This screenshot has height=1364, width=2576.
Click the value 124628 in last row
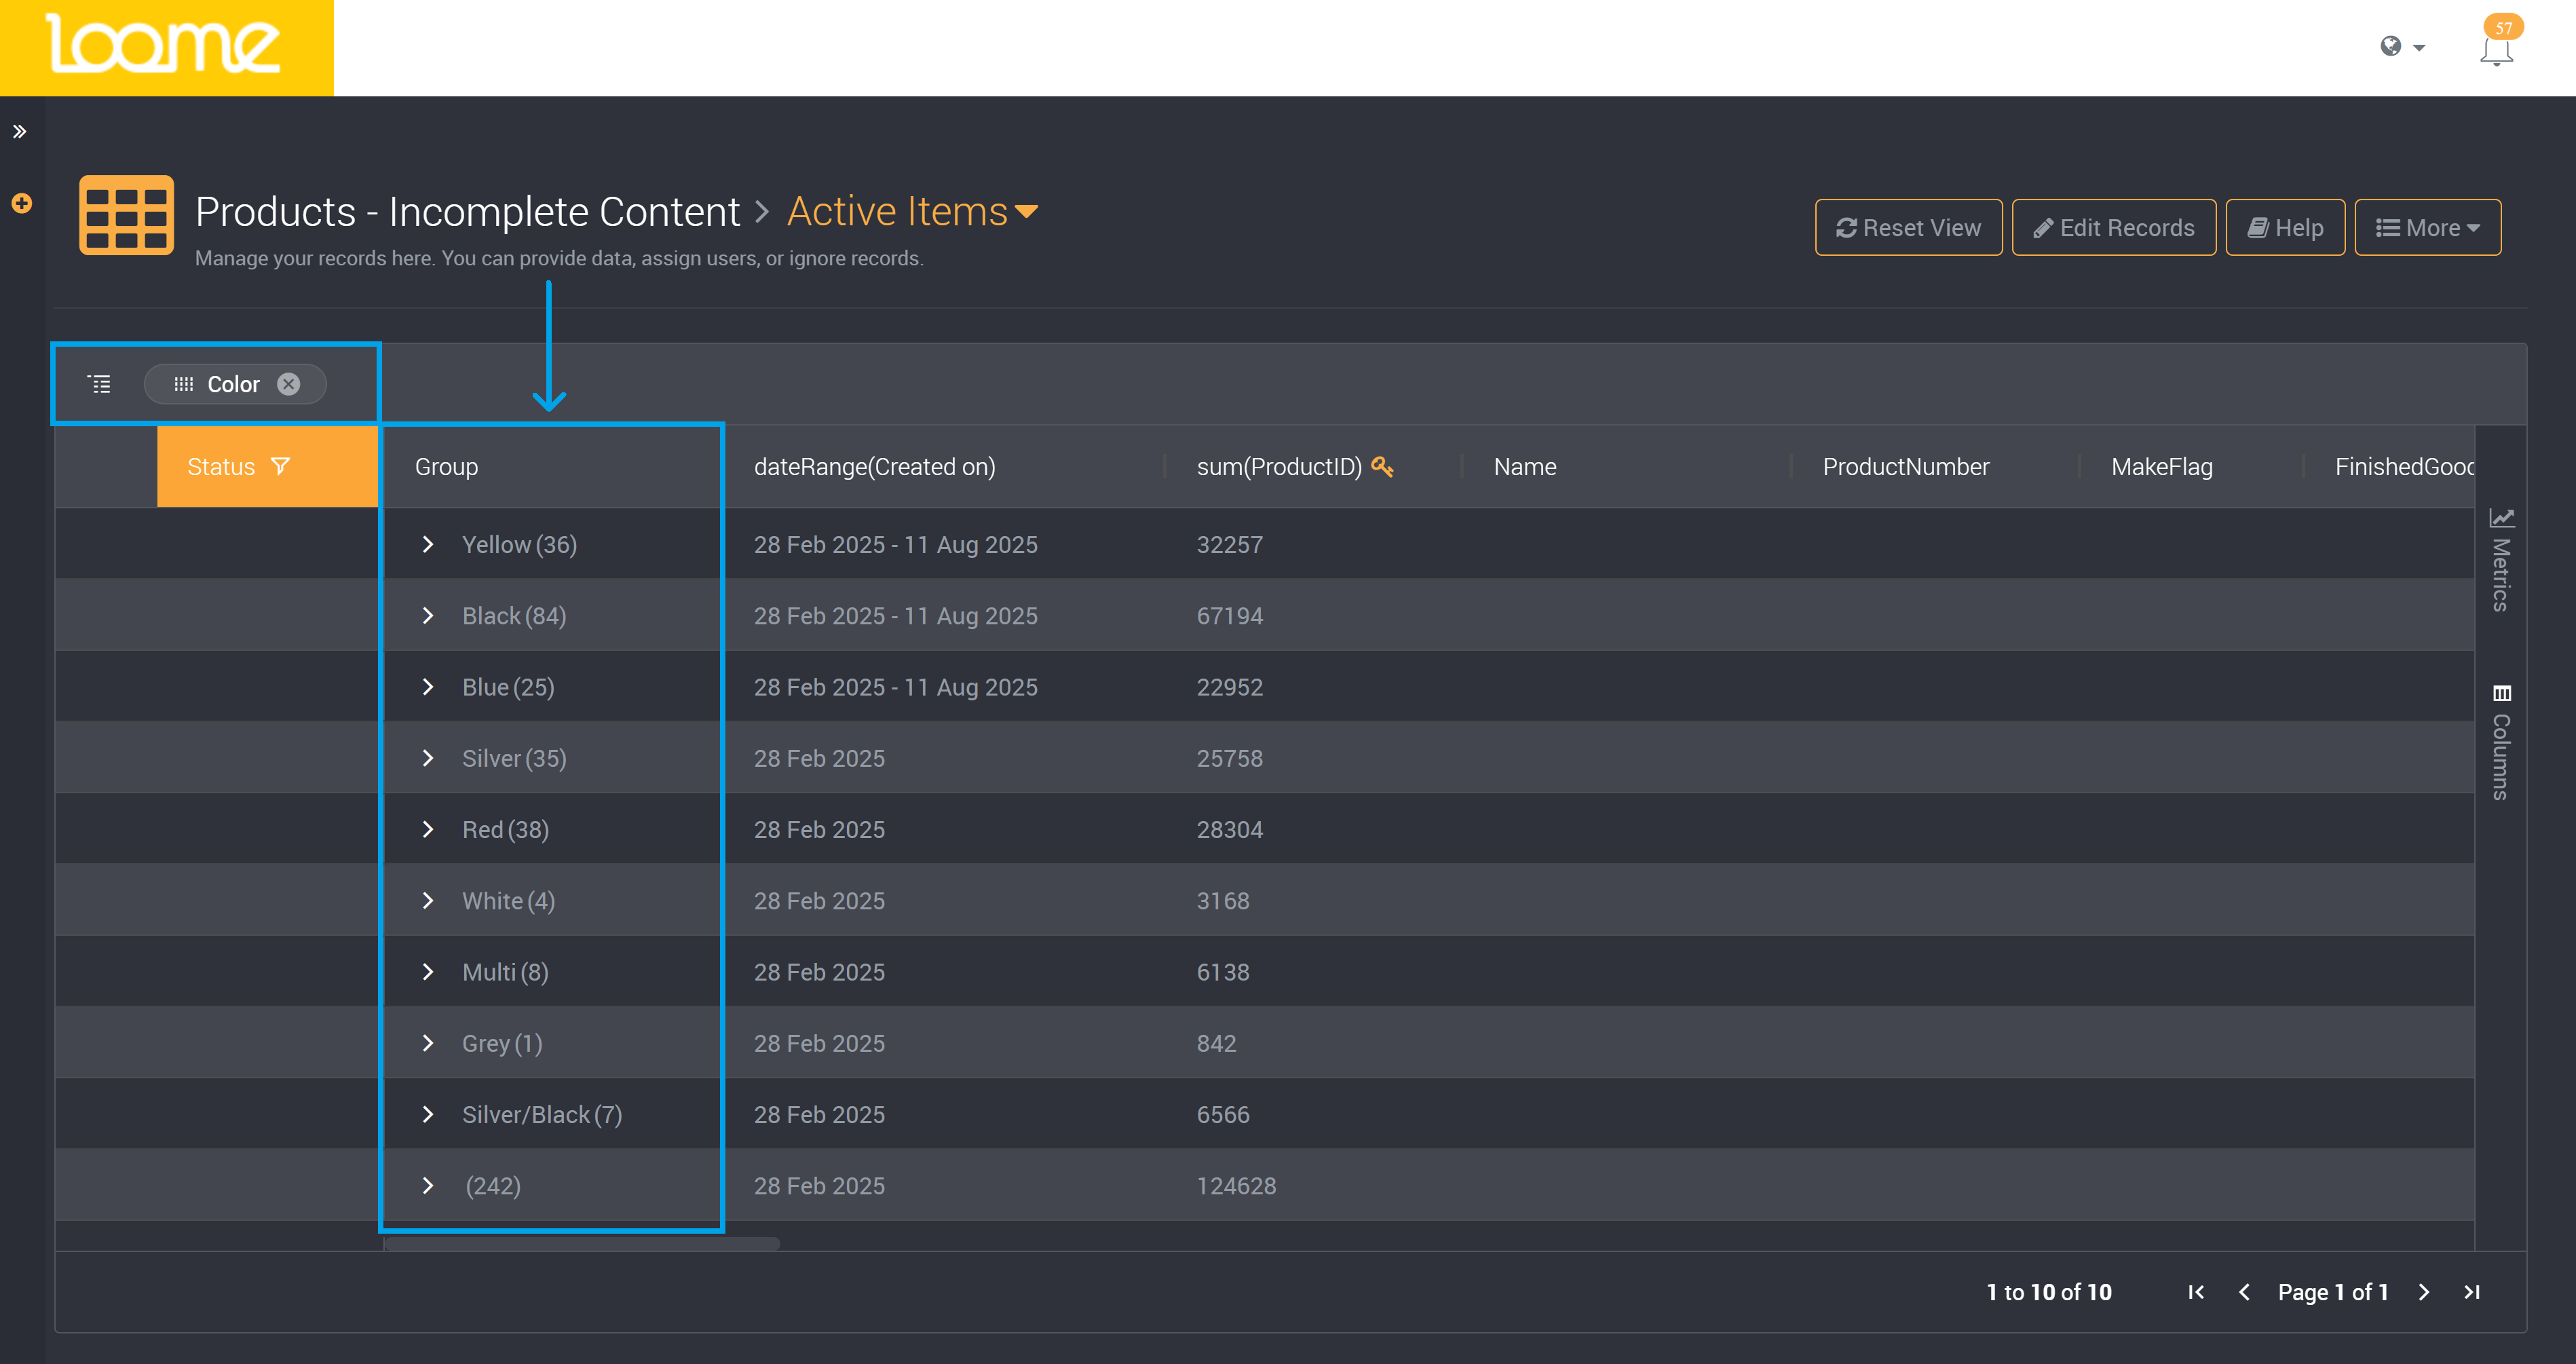tap(1236, 1185)
